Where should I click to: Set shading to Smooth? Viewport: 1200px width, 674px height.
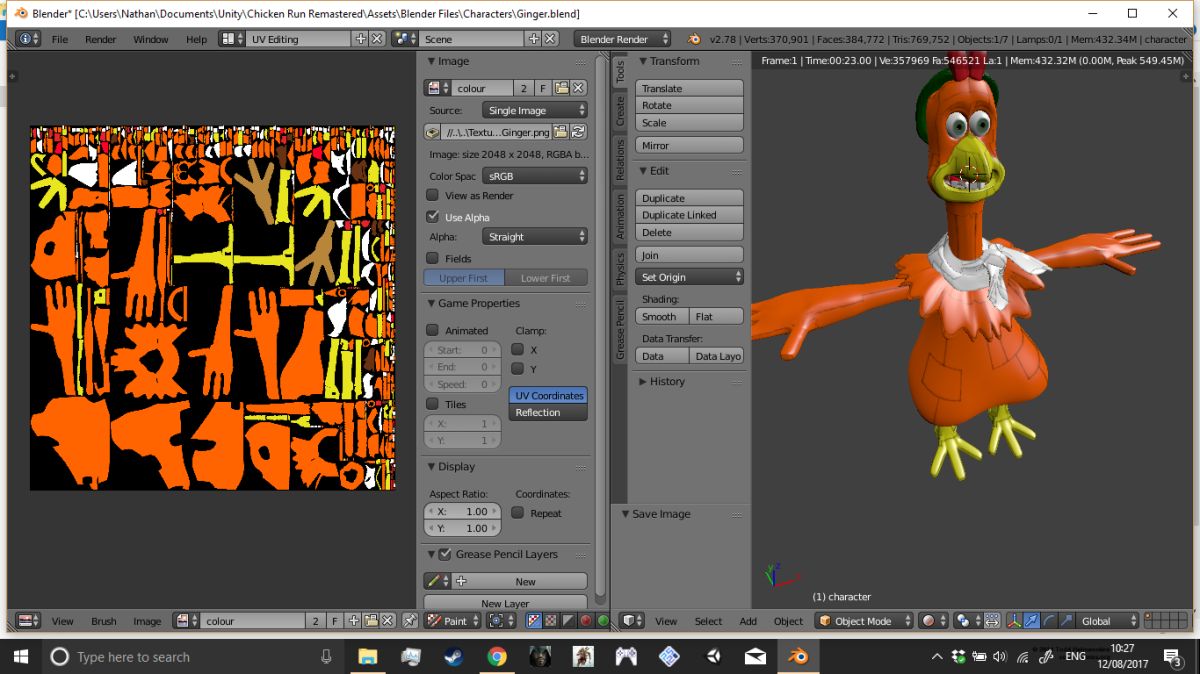click(662, 316)
